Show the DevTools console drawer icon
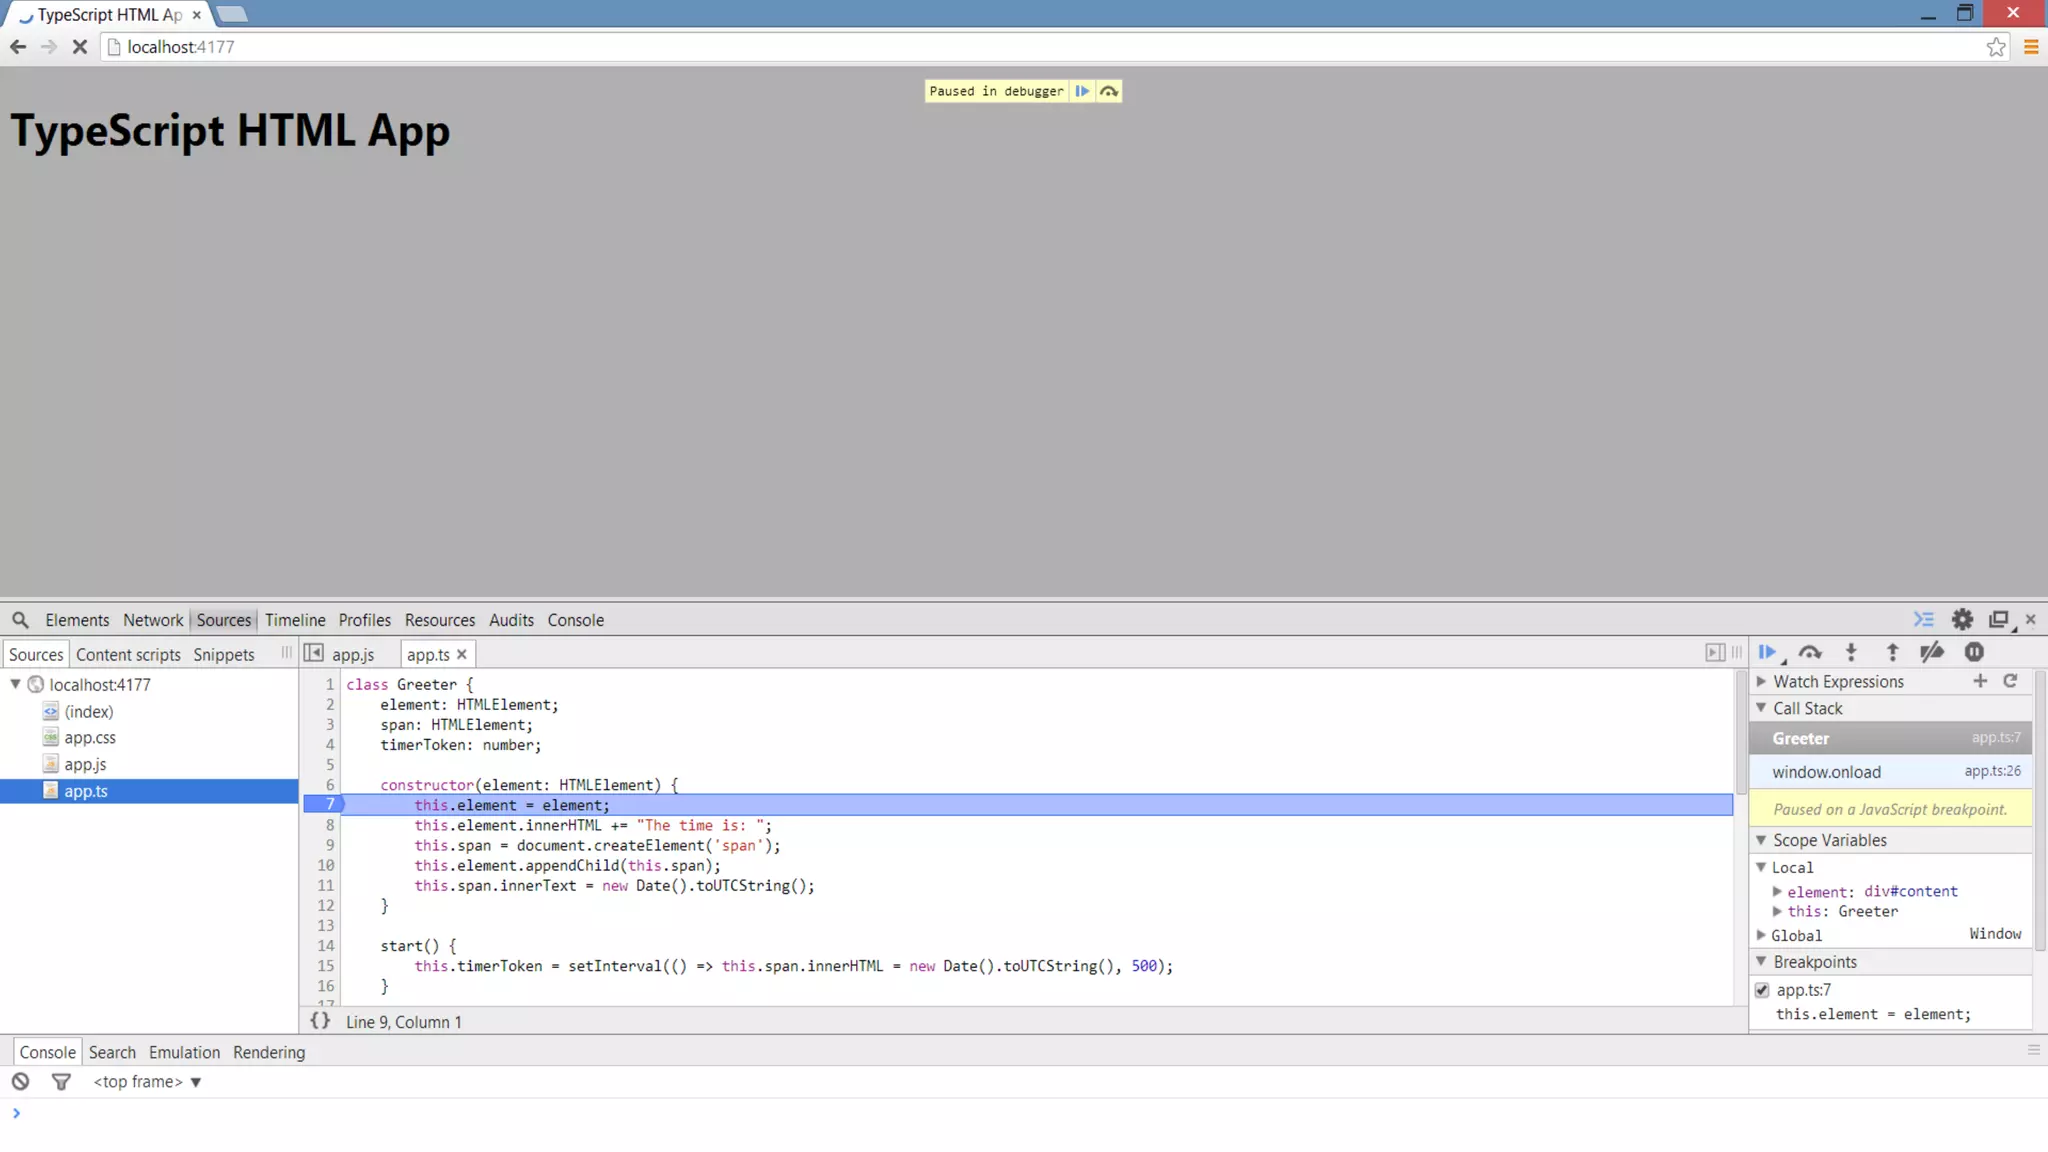 pos(1924,620)
